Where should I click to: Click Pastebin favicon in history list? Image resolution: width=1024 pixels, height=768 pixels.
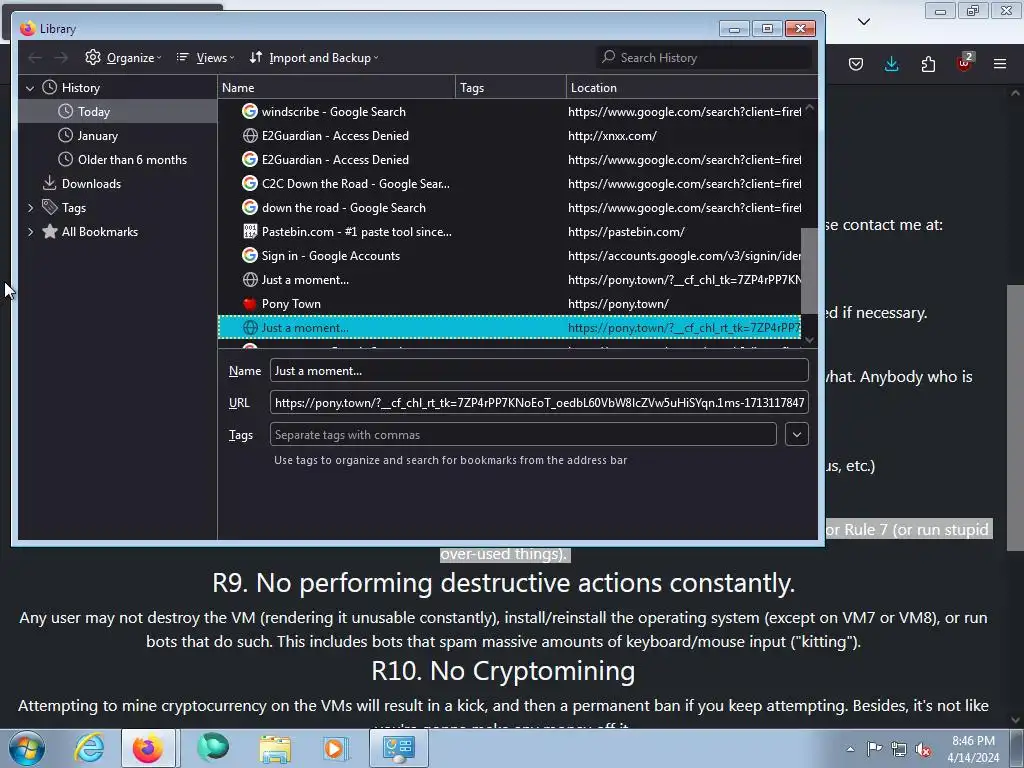(x=249, y=231)
